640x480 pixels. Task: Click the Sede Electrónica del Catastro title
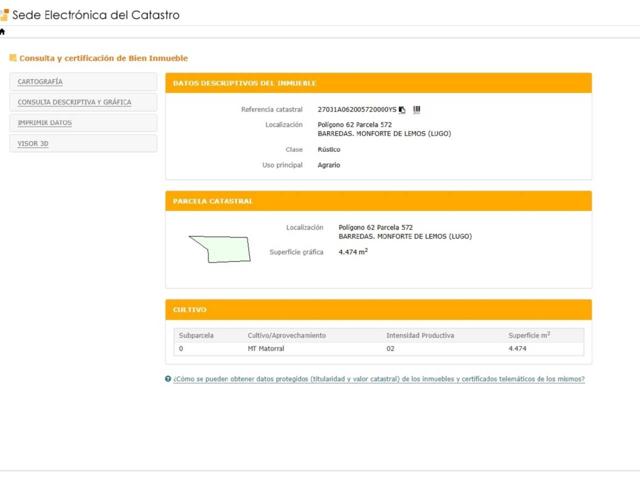pos(96,15)
